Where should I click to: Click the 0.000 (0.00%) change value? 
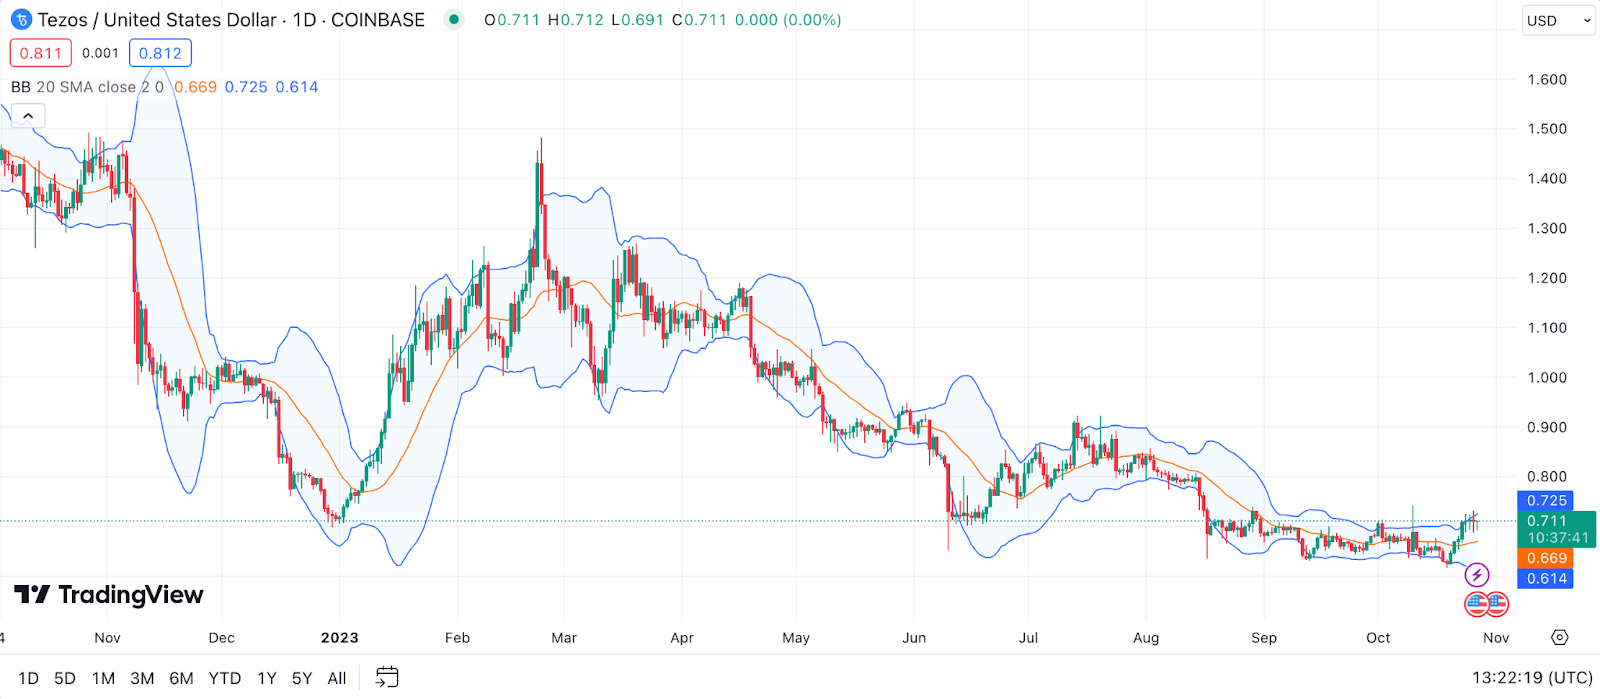pos(788,20)
